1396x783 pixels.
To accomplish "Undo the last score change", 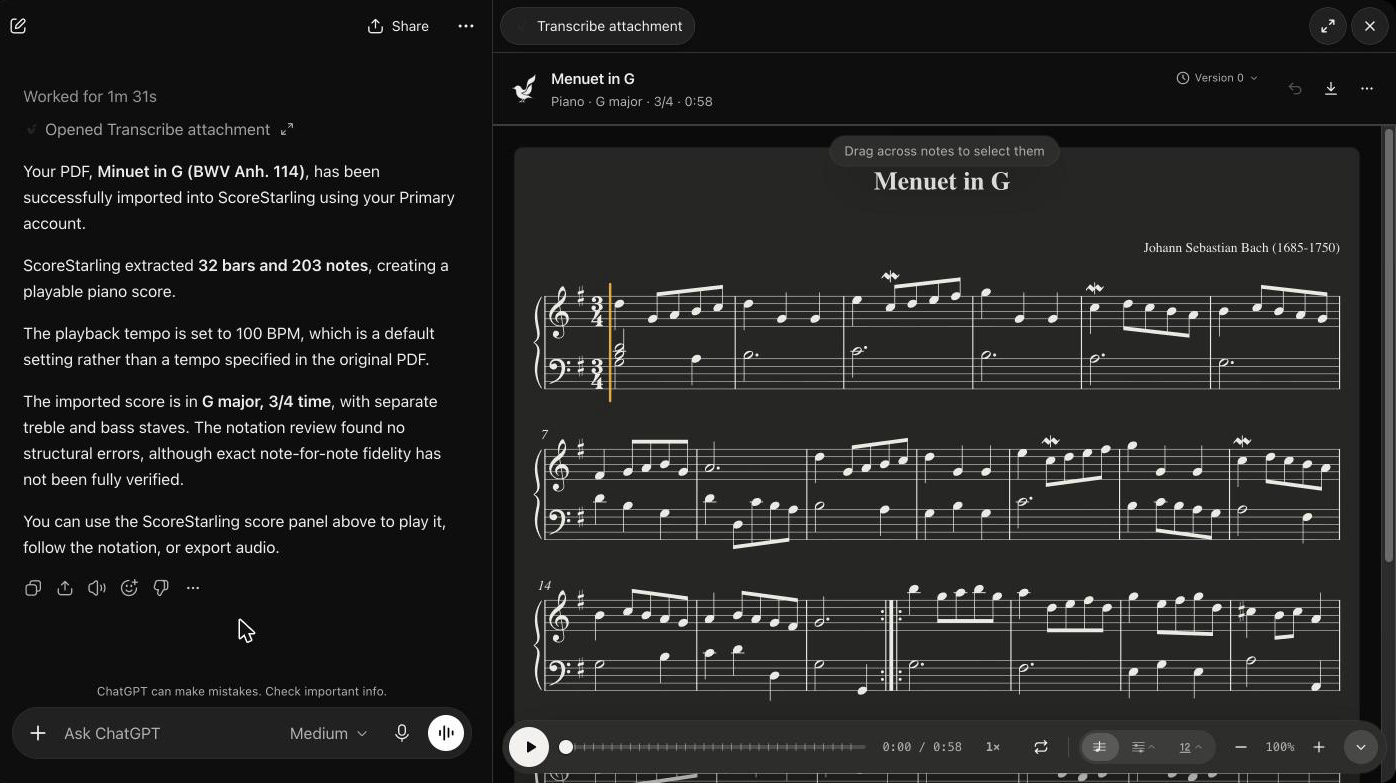I will click(x=1295, y=89).
